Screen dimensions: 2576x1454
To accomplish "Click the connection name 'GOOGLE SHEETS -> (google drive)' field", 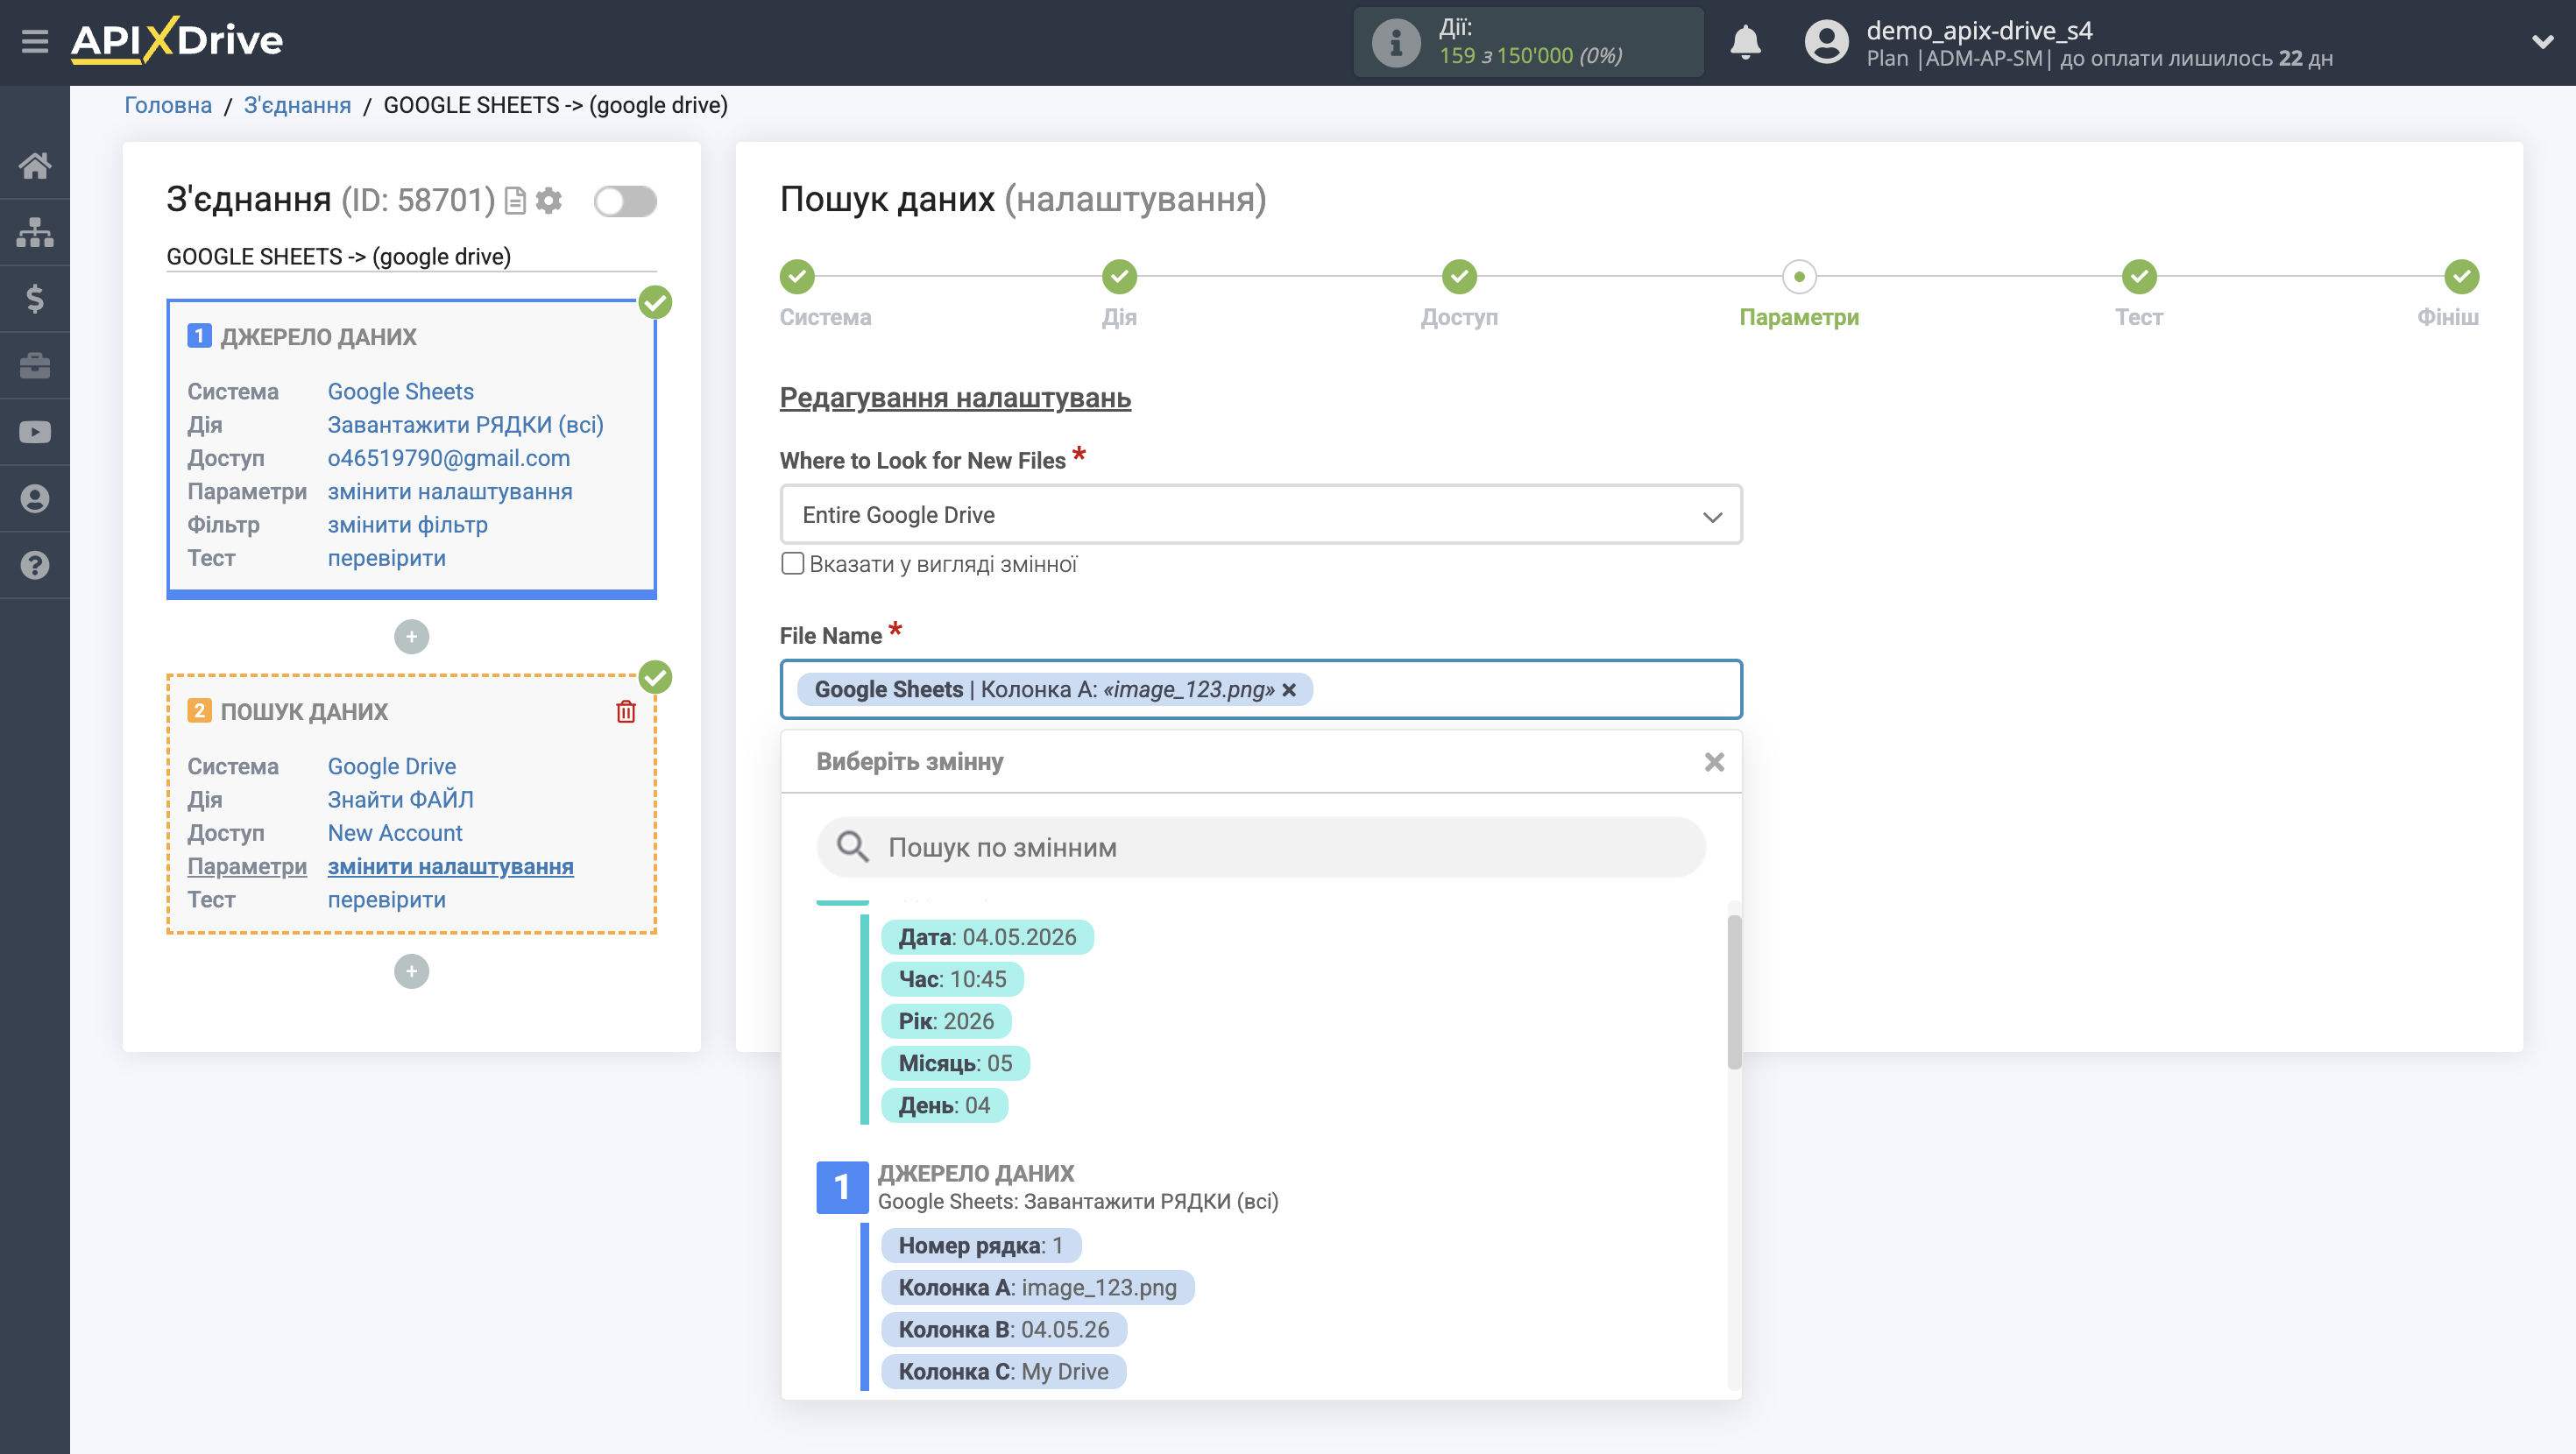I will tap(411, 257).
